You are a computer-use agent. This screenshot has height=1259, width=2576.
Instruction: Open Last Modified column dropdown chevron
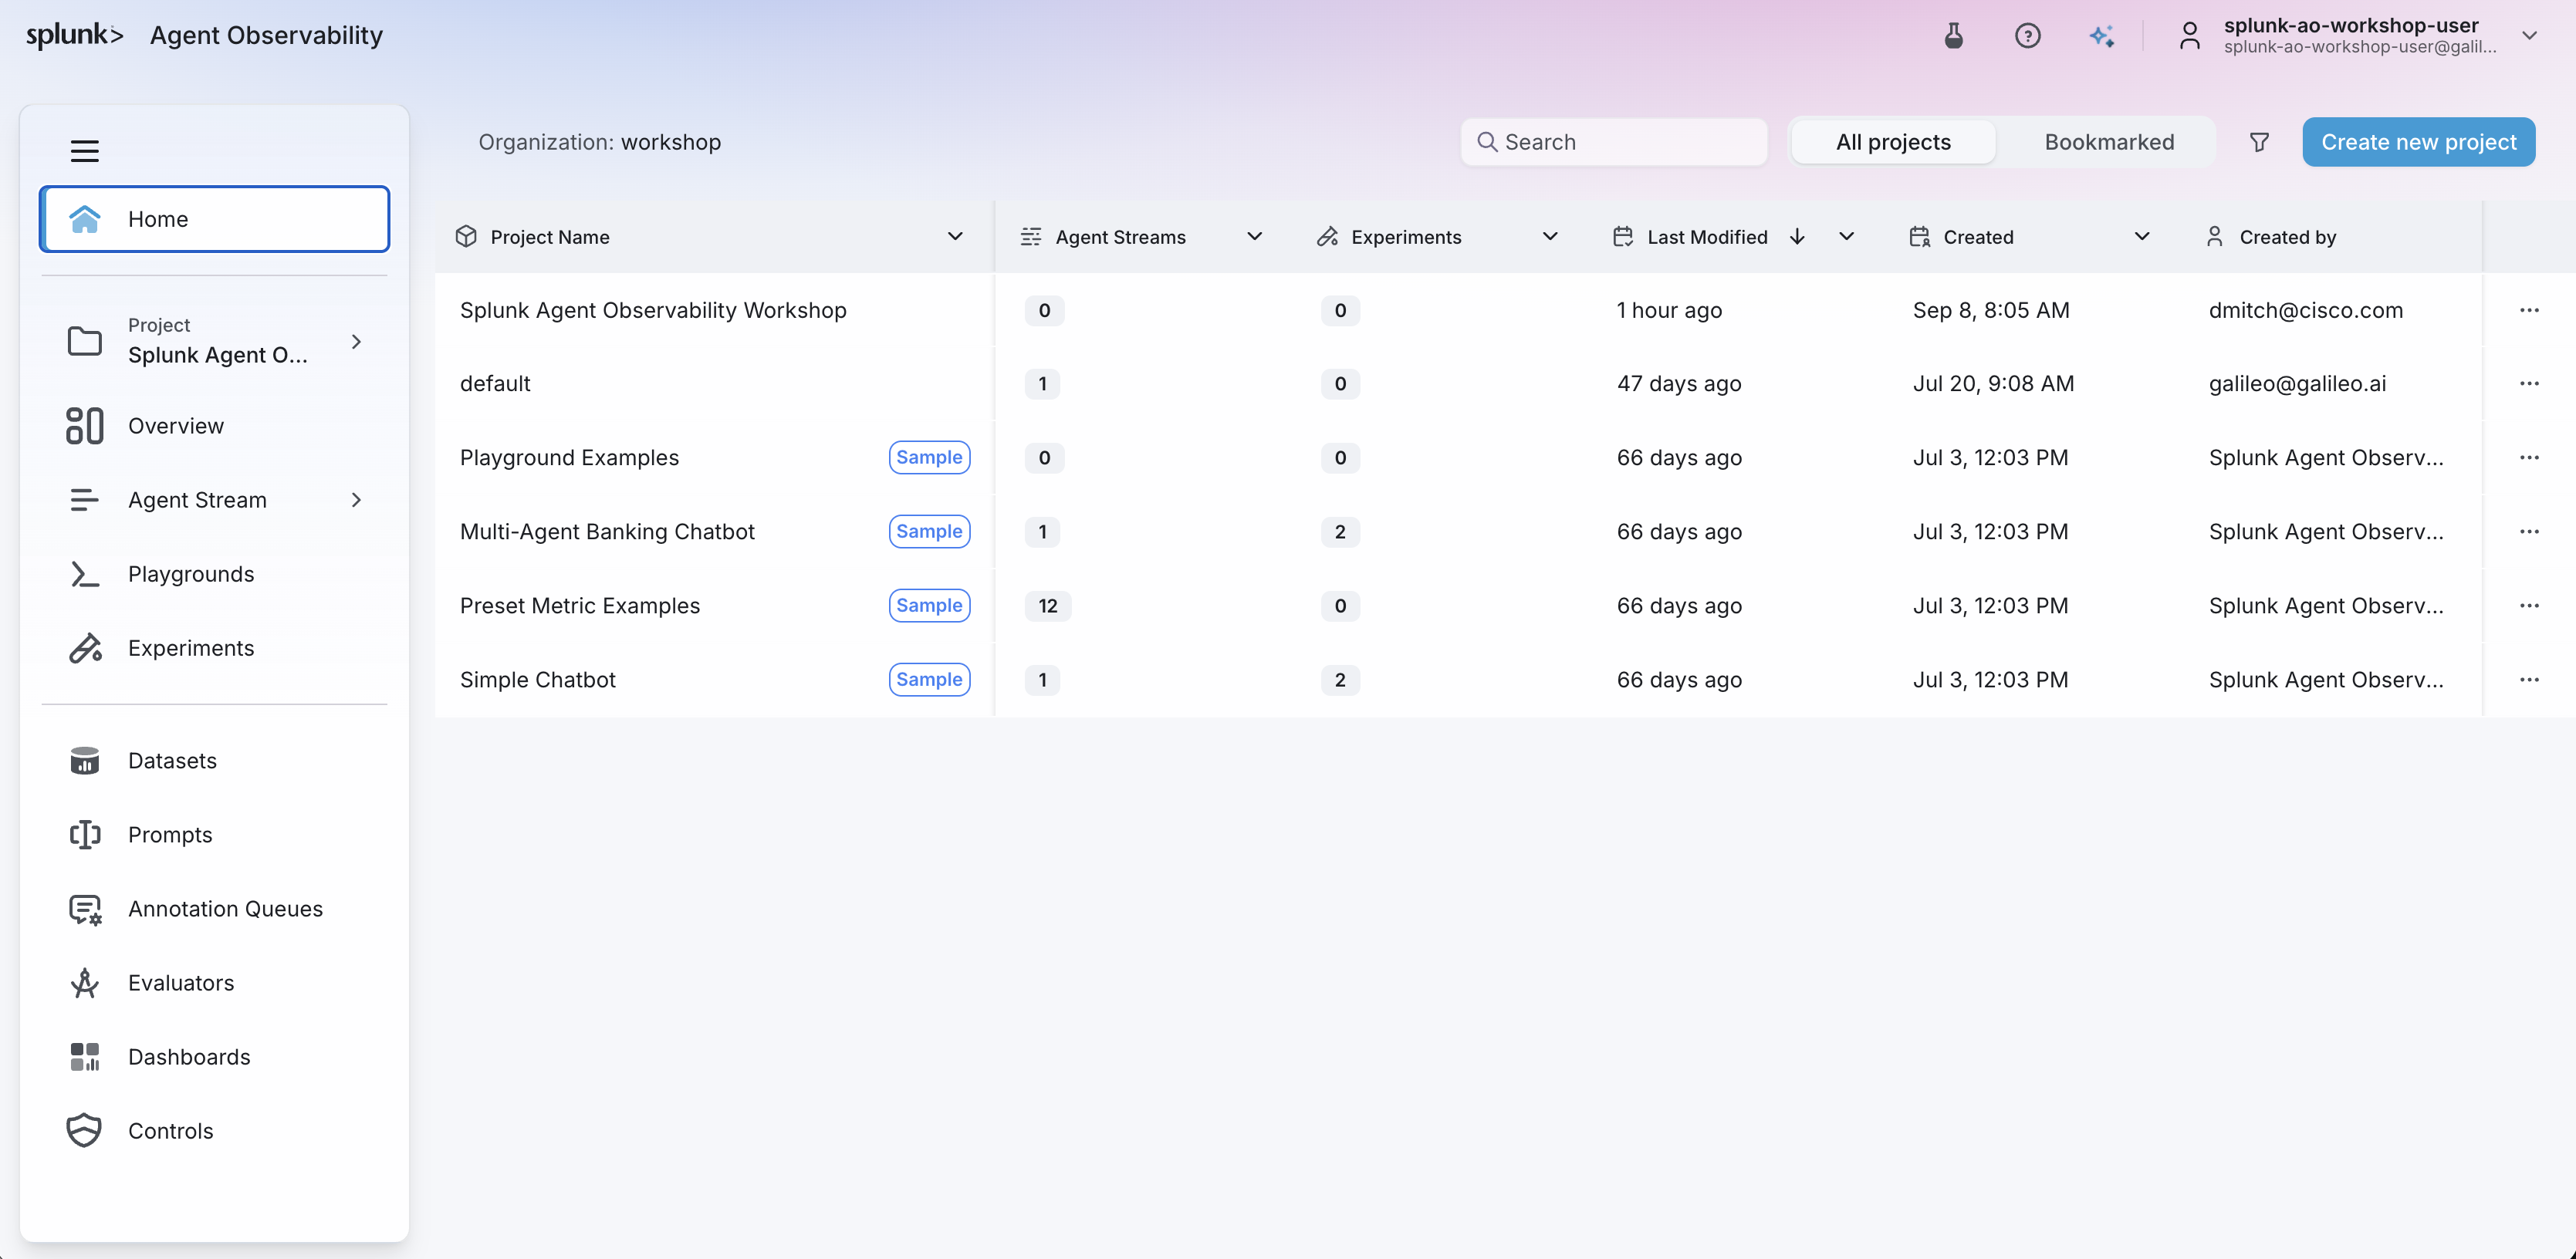[1846, 237]
